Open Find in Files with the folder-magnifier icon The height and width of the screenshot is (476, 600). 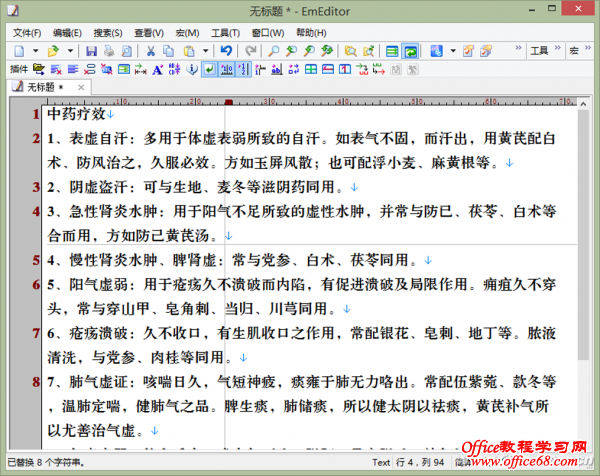click(351, 51)
